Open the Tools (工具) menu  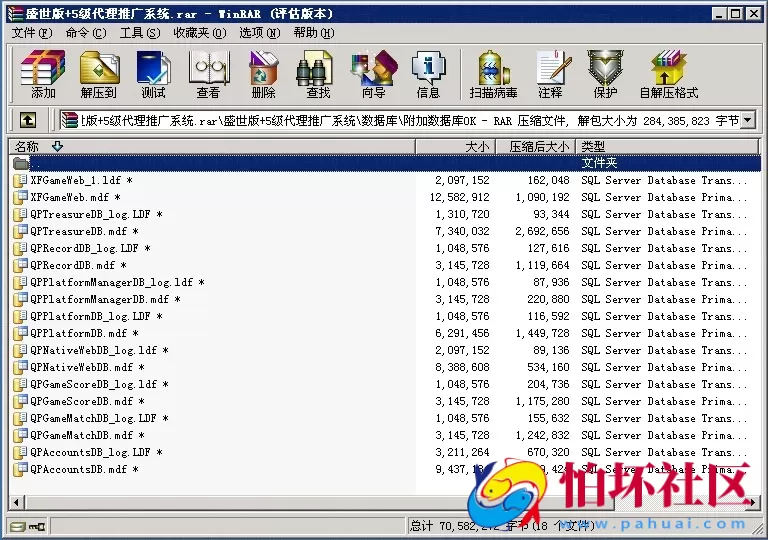pos(140,33)
